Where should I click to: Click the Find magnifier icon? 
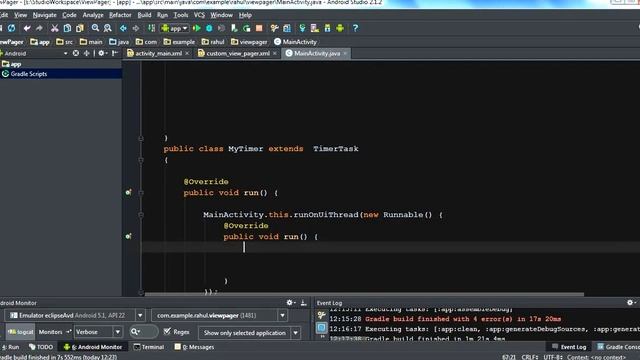pos(95,28)
